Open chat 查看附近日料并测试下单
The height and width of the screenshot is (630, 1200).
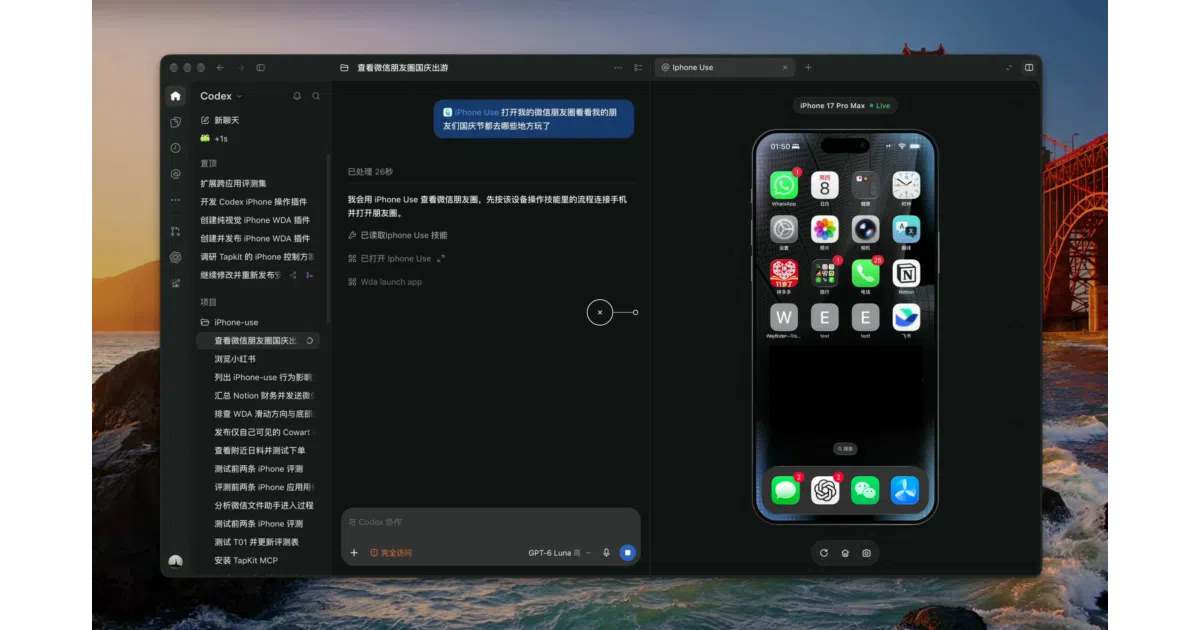coord(259,451)
